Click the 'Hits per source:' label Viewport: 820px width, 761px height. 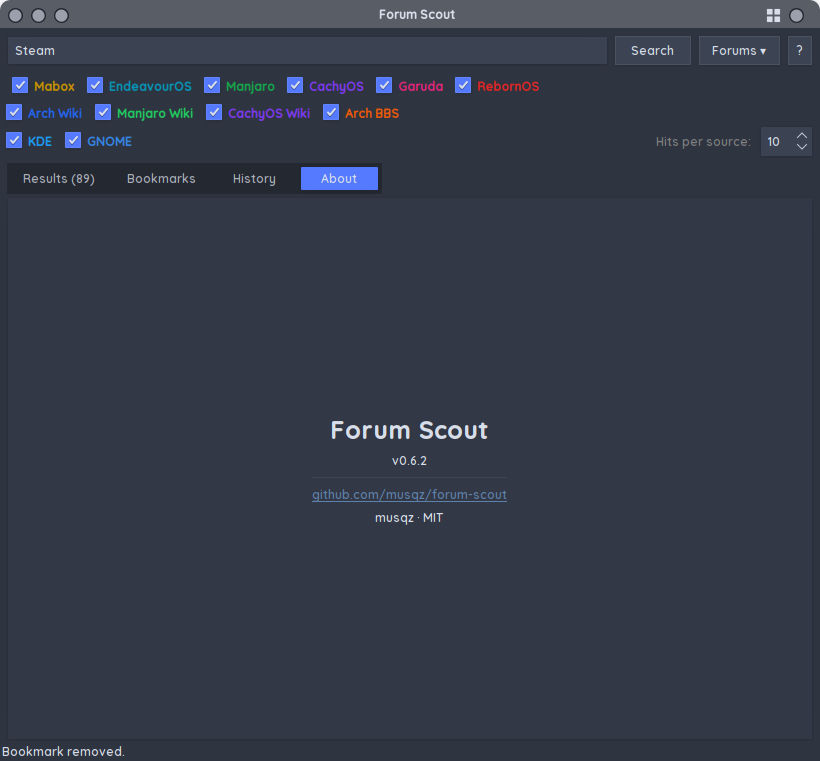703,142
